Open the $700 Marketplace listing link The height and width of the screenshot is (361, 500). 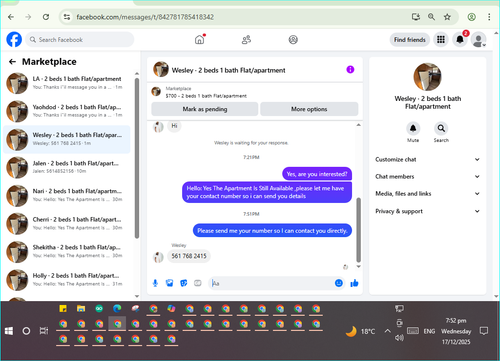[206, 96]
